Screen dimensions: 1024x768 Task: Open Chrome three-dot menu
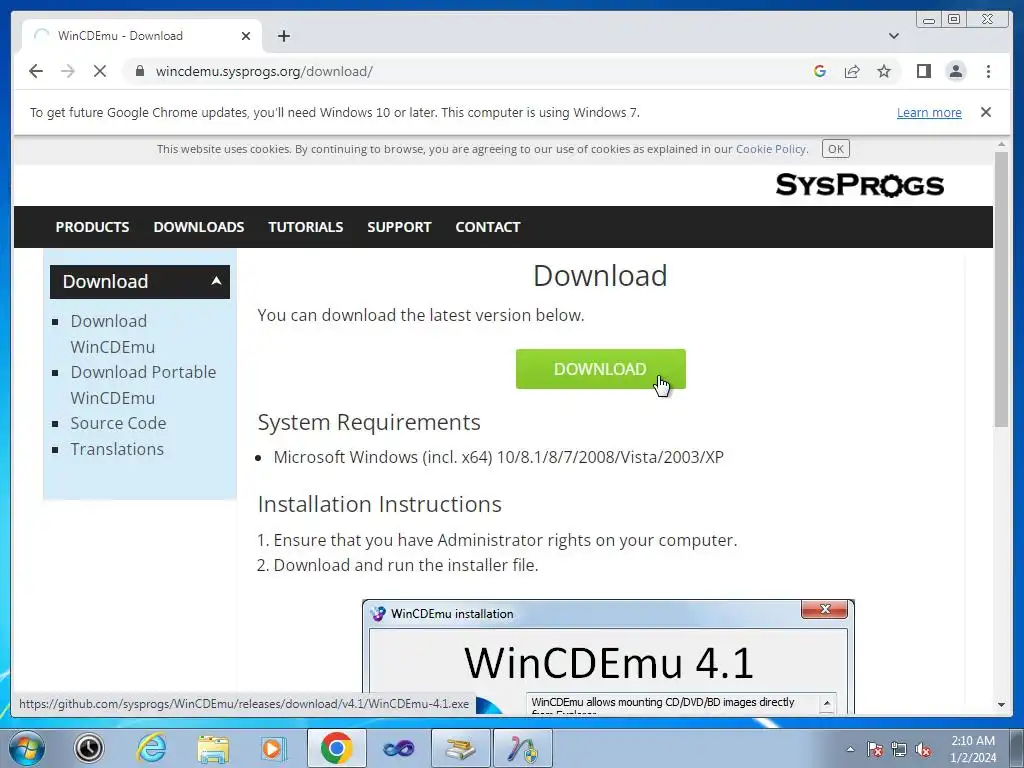click(x=988, y=71)
